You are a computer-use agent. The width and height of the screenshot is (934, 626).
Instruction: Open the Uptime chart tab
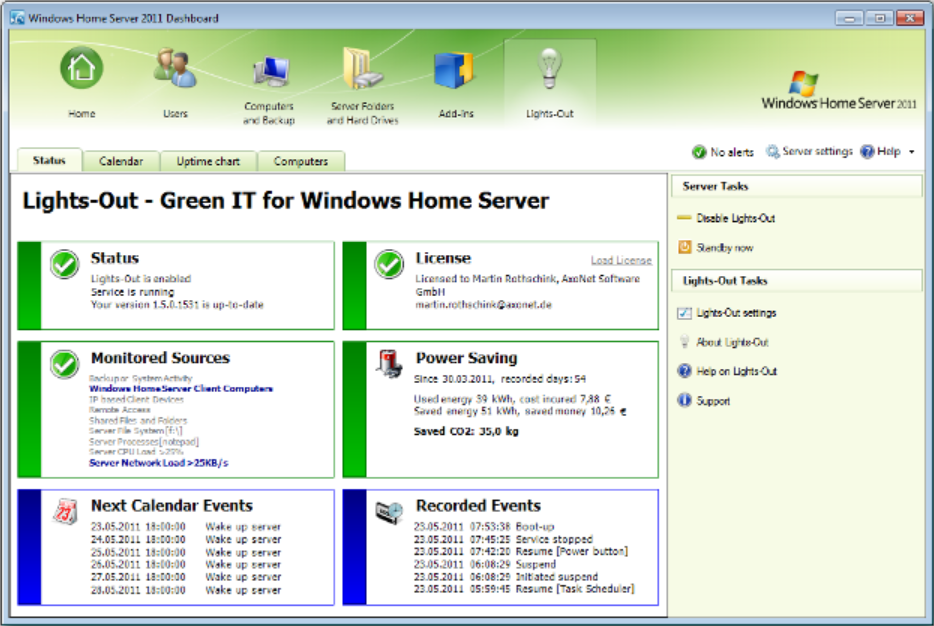pyautogui.click(x=208, y=161)
